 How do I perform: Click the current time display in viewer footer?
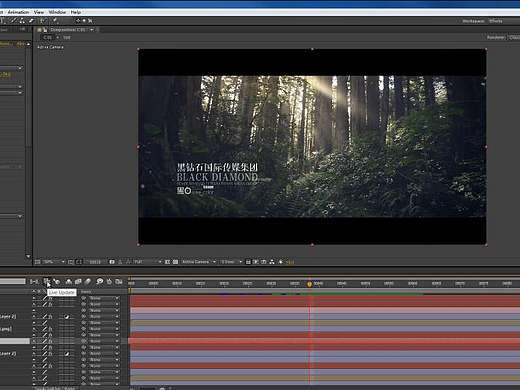(x=95, y=262)
